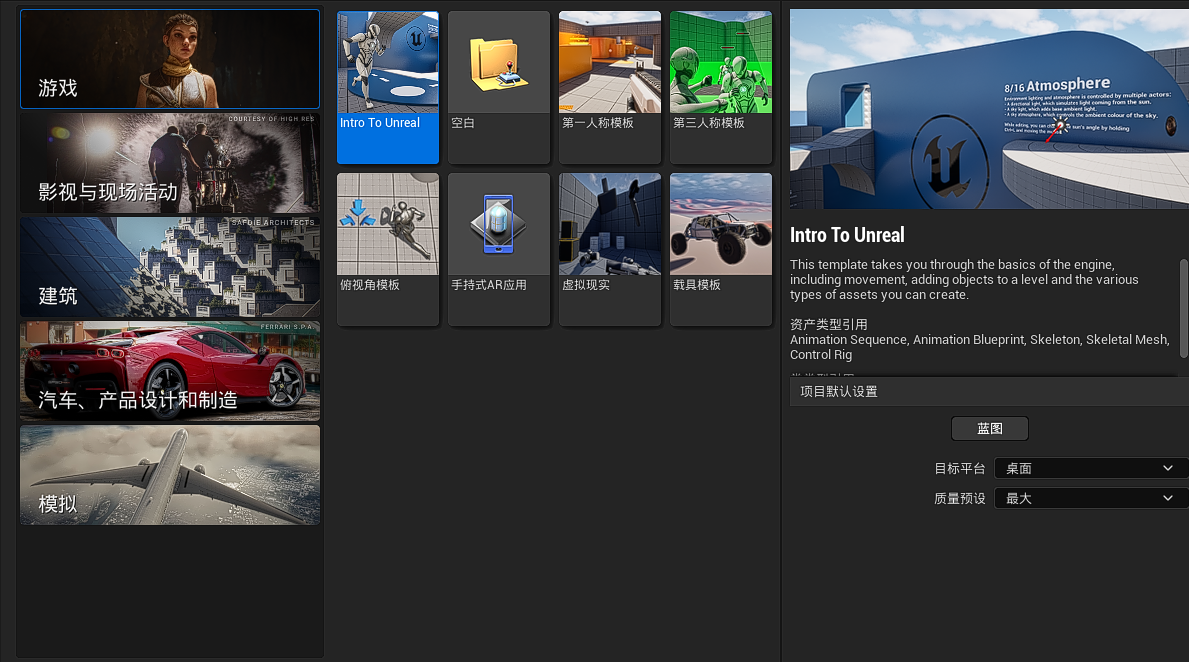Open the 目标平台 dropdown showing 桌面

coord(1089,469)
